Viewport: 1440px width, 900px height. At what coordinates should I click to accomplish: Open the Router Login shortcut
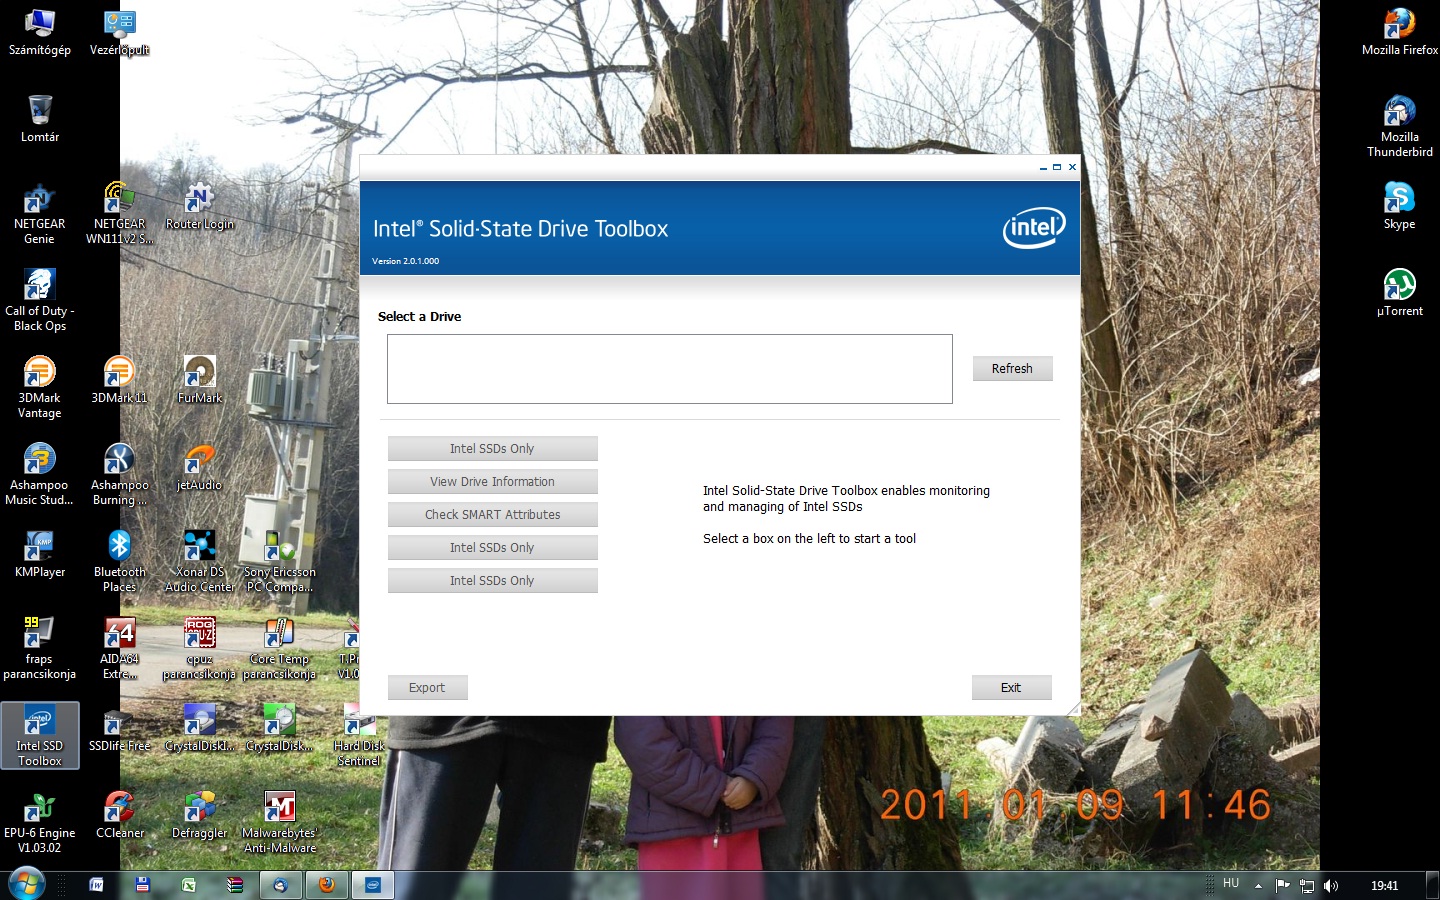(200, 207)
